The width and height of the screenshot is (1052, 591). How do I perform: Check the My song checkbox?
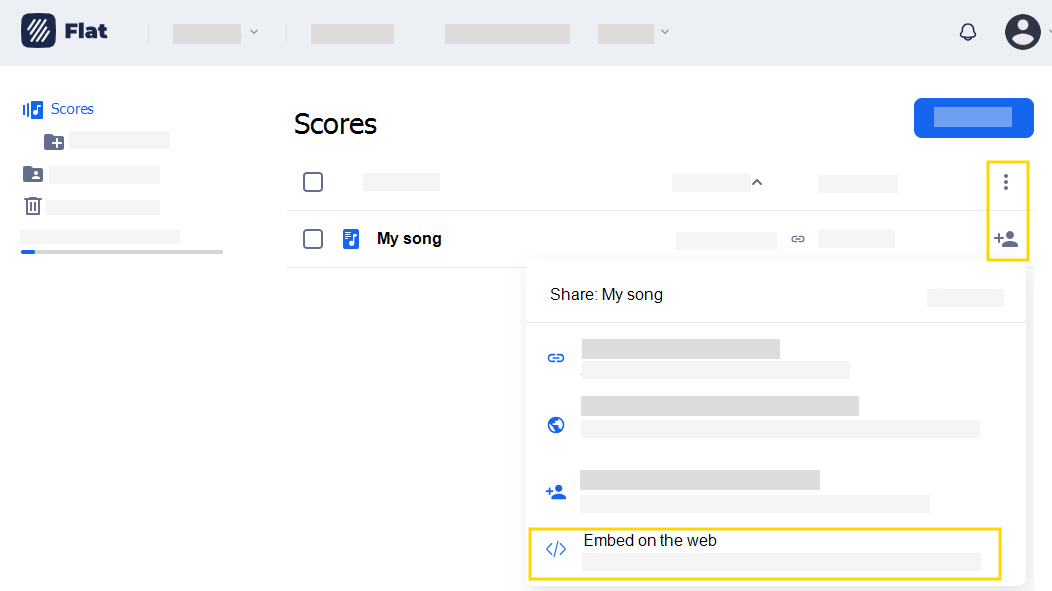click(313, 239)
